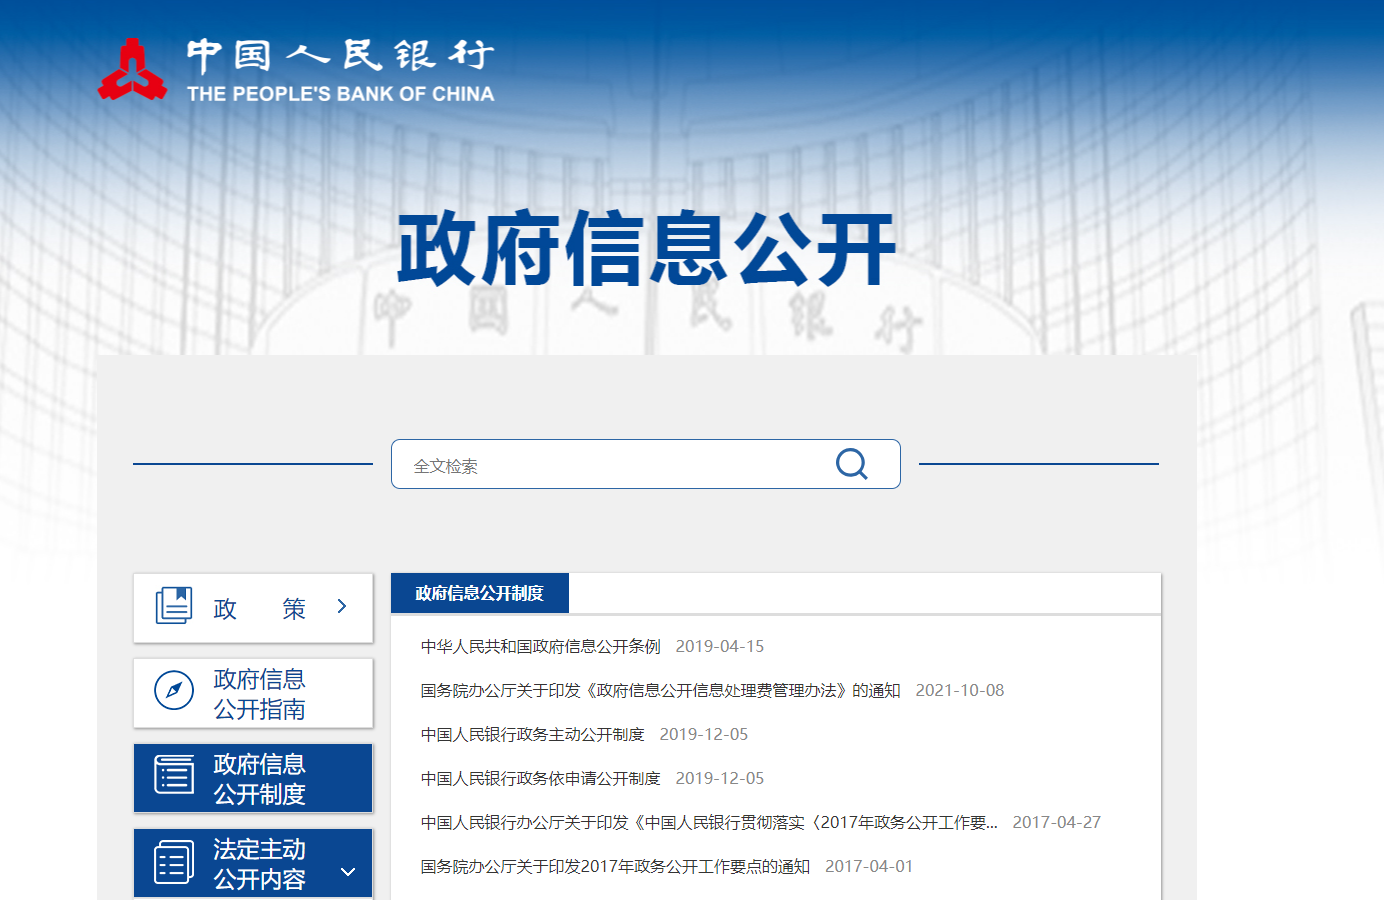Image resolution: width=1384 pixels, height=900 pixels.
Task: Open the 政策 sidebar item
Action: click(x=253, y=608)
